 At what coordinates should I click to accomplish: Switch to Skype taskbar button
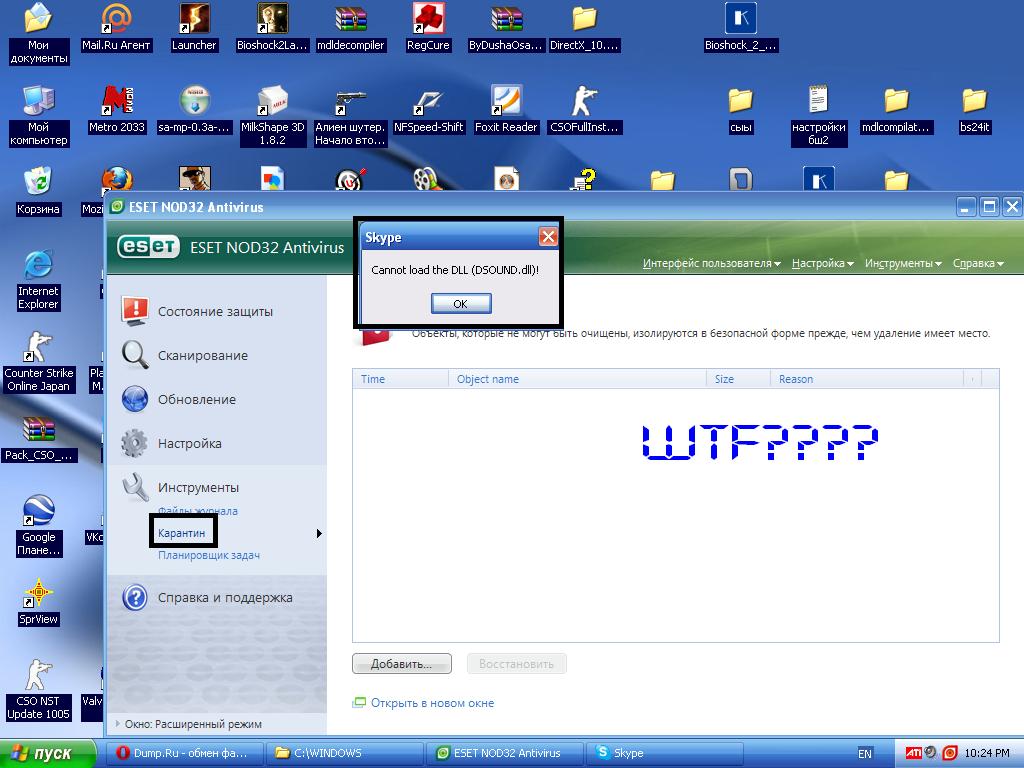click(665, 753)
